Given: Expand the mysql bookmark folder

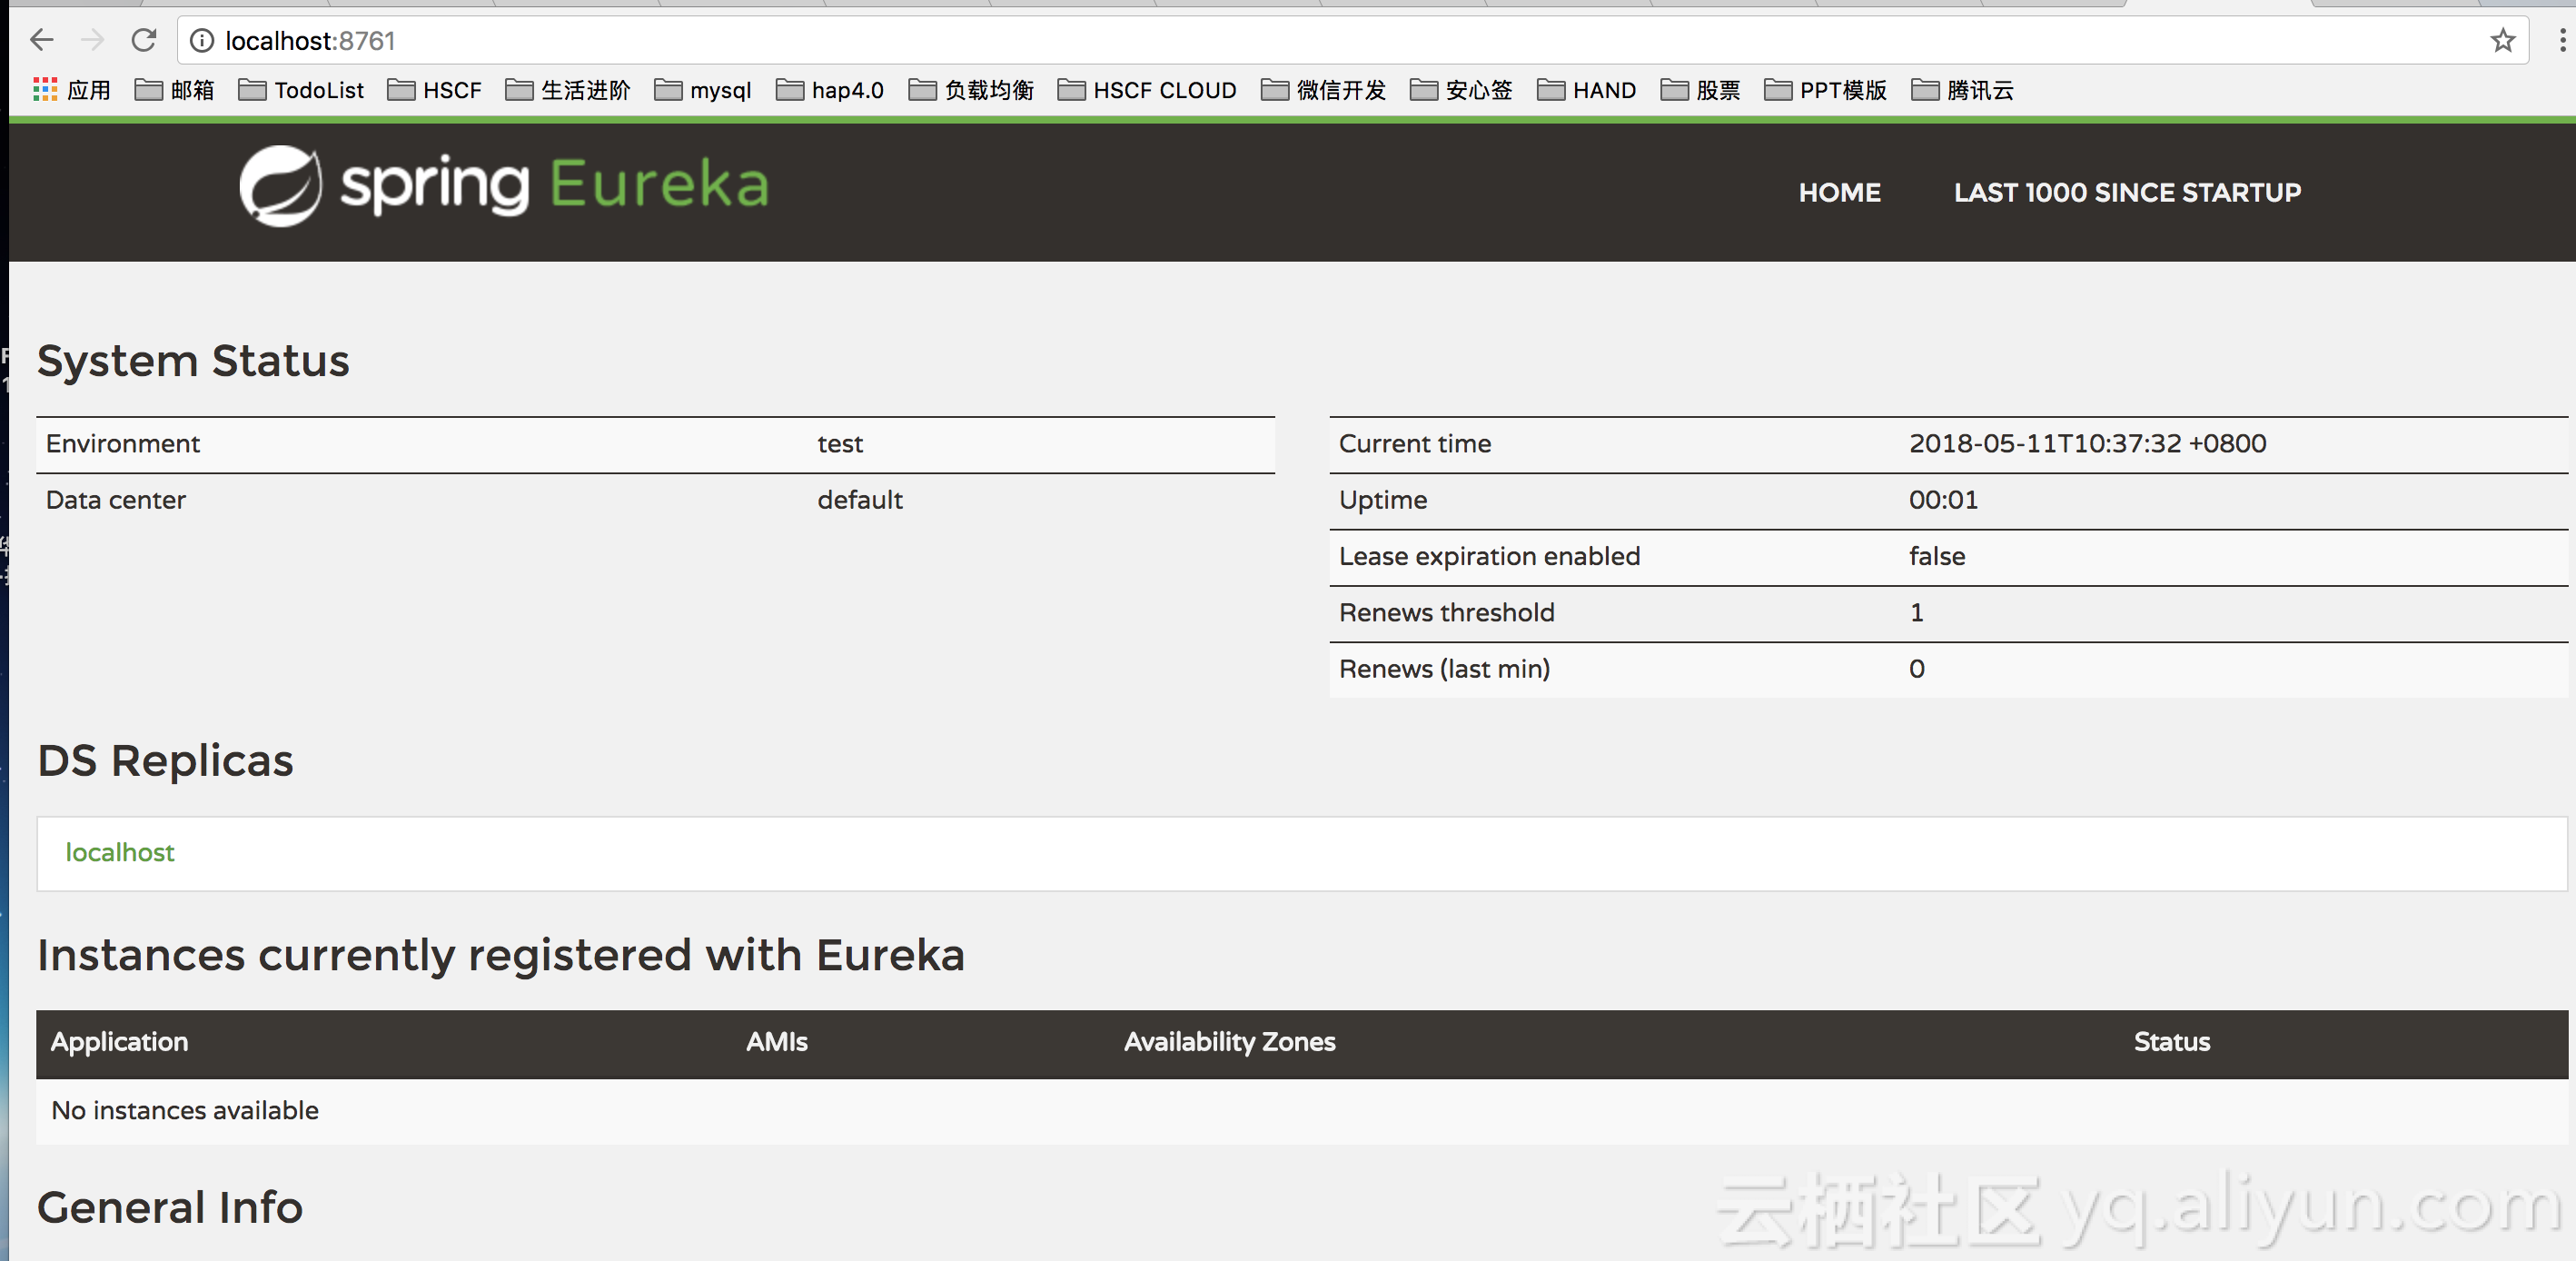Looking at the screenshot, I should click(702, 90).
